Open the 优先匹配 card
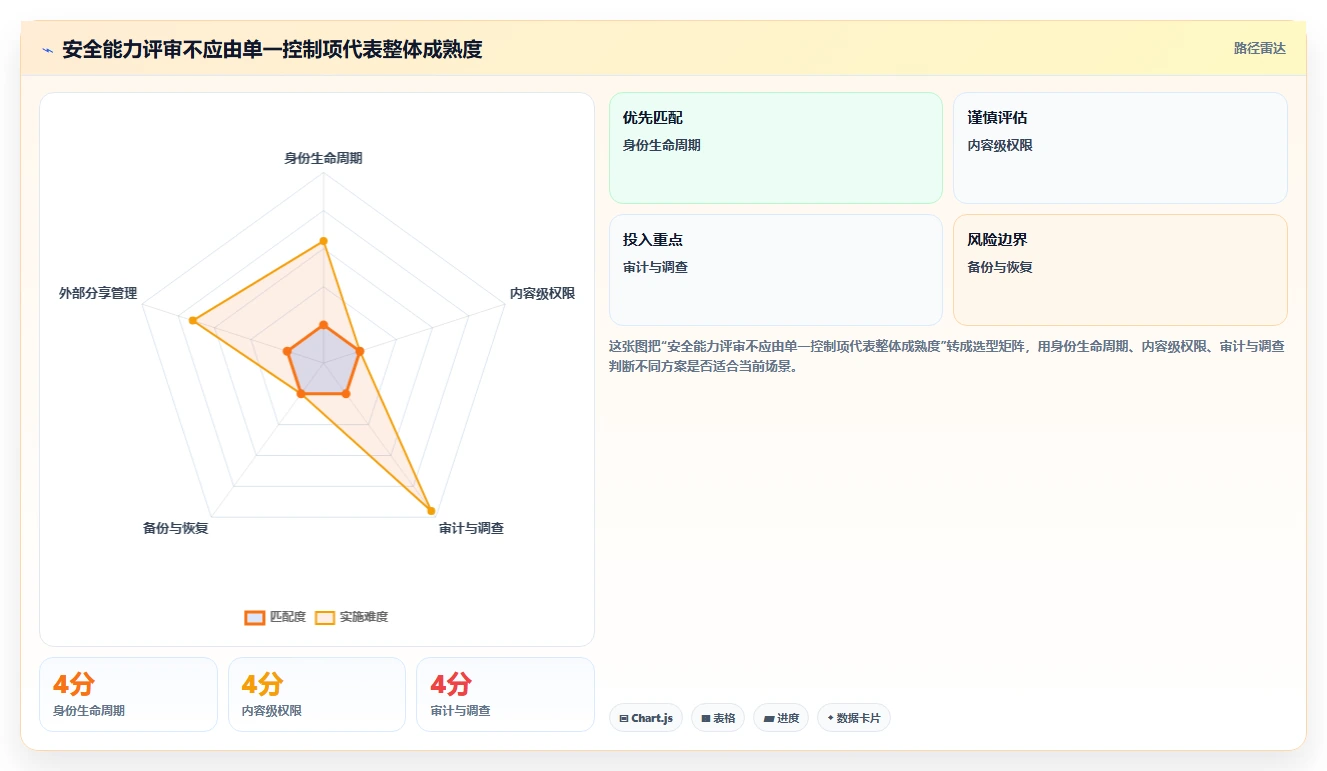The image size is (1327, 771). pos(775,148)
